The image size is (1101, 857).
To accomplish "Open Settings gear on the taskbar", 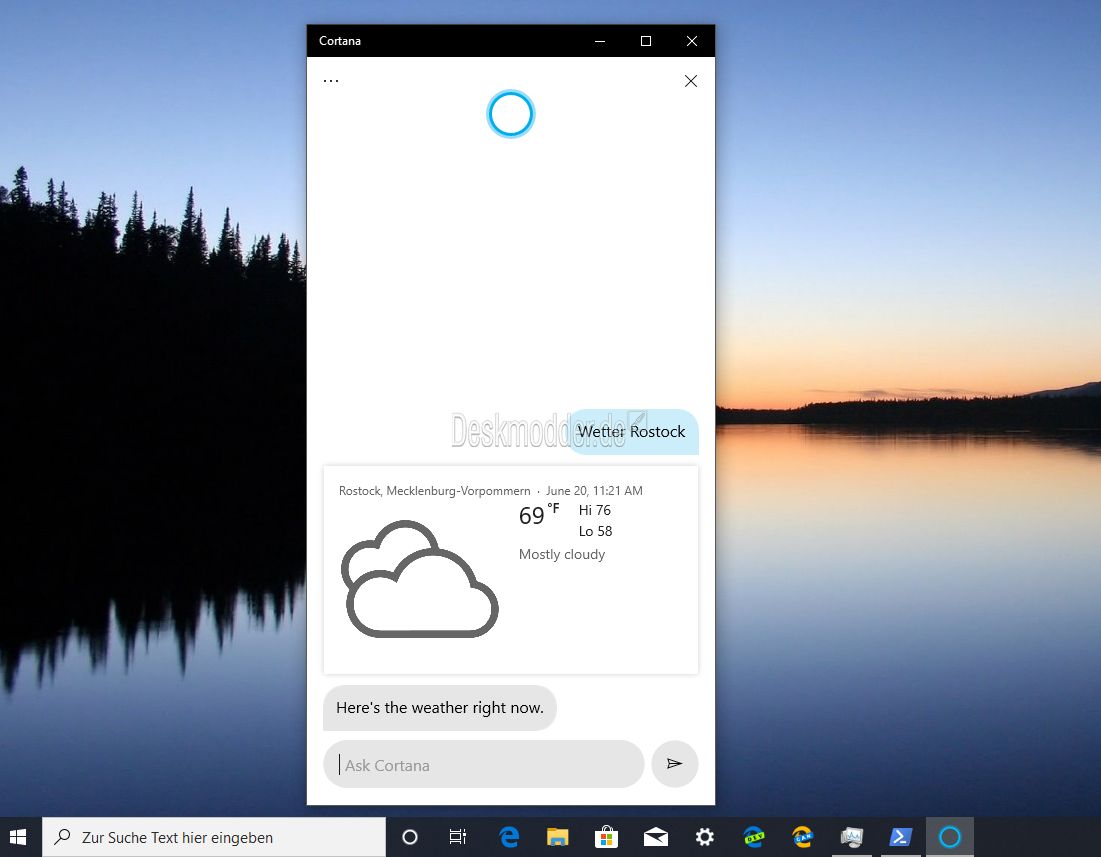I will click(704, 837).
